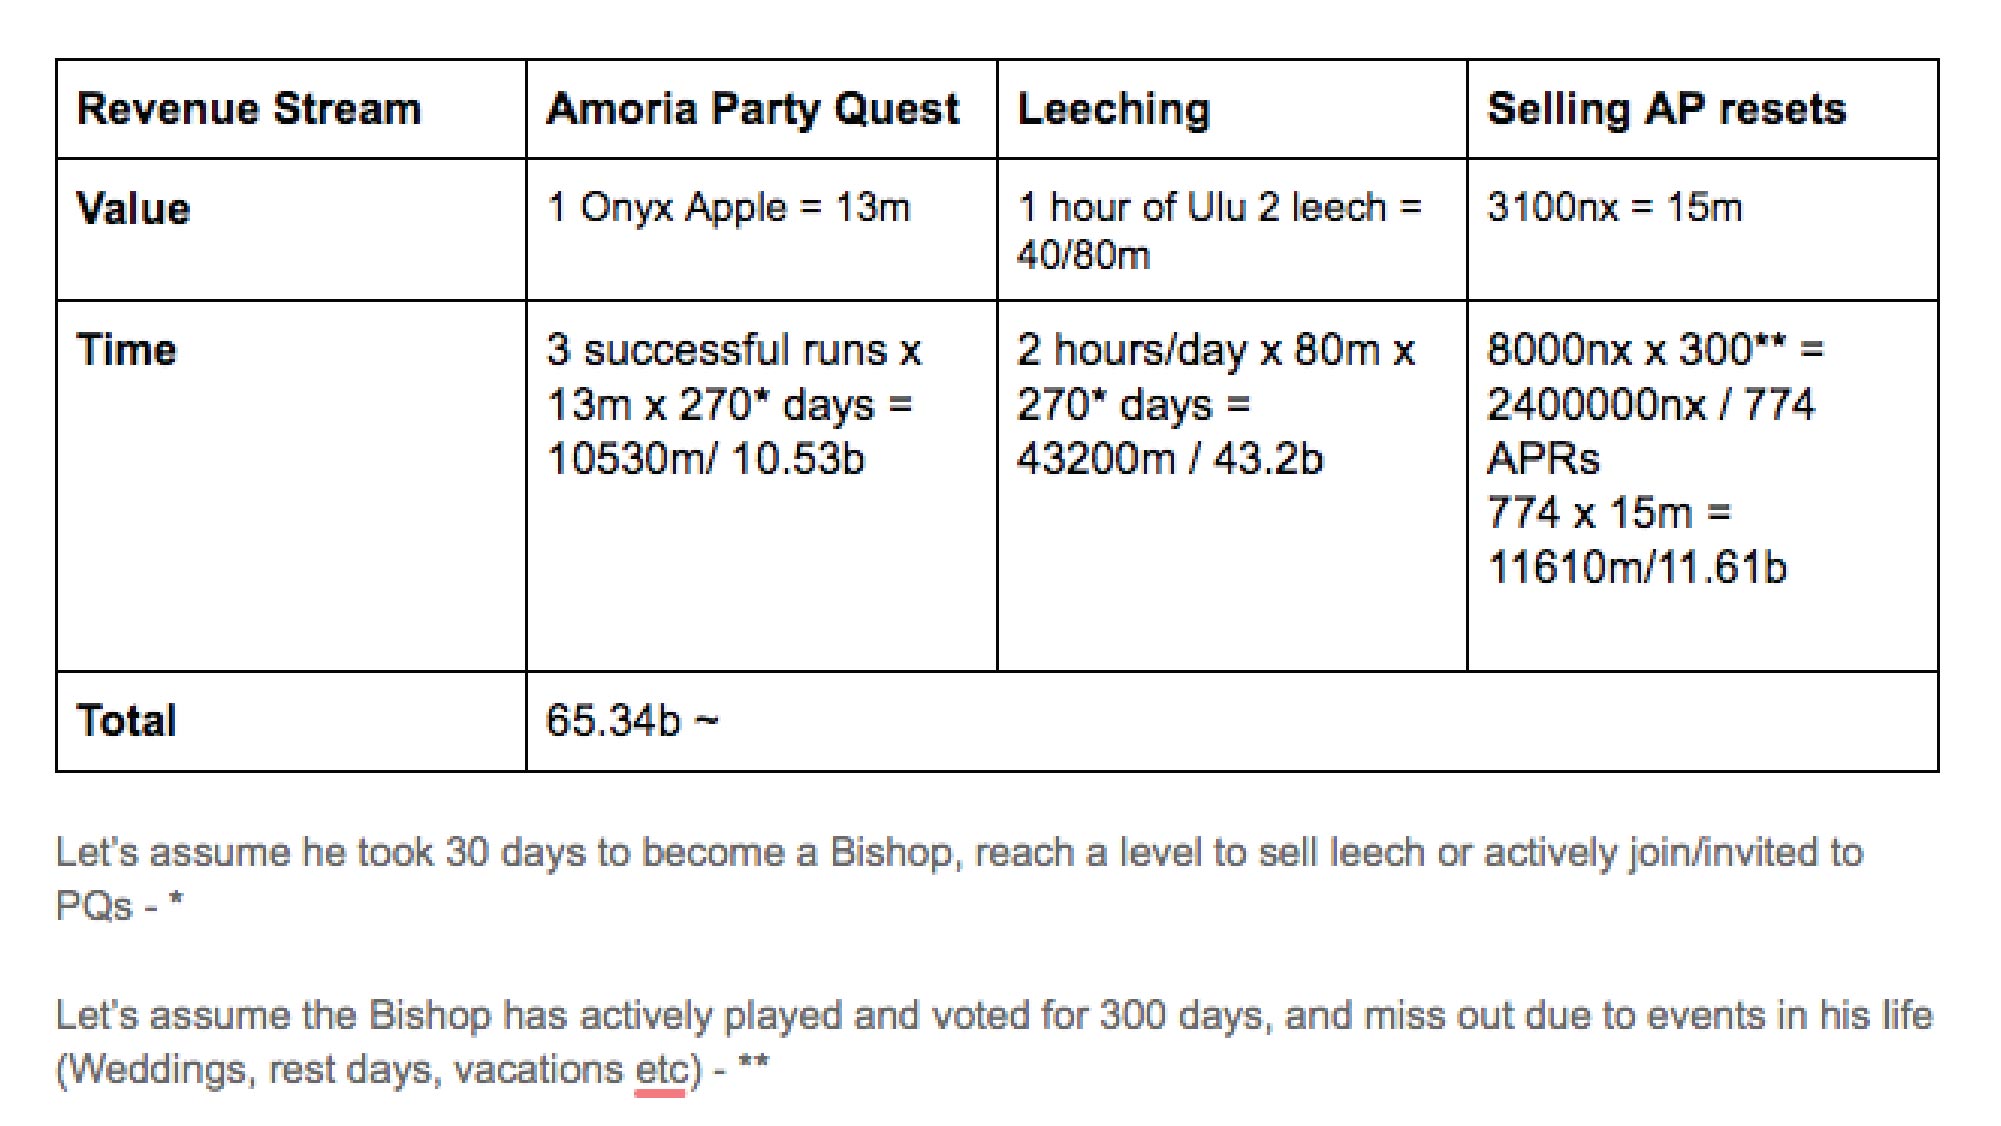This screenshot has height=1126, width=2001.
Task: Select the "3100nx = 15m" cell
Action: click(x=1614, y=208)
